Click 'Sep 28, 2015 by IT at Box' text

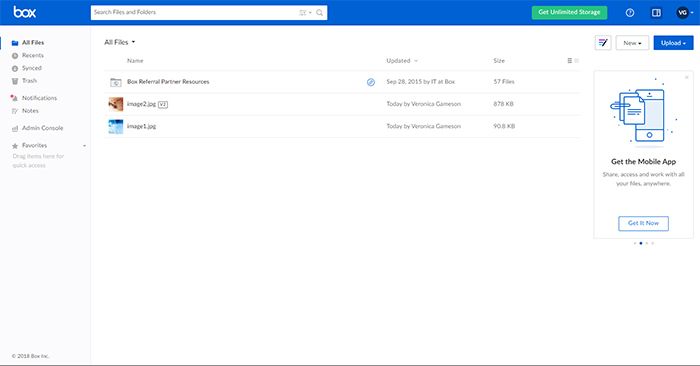421,82
